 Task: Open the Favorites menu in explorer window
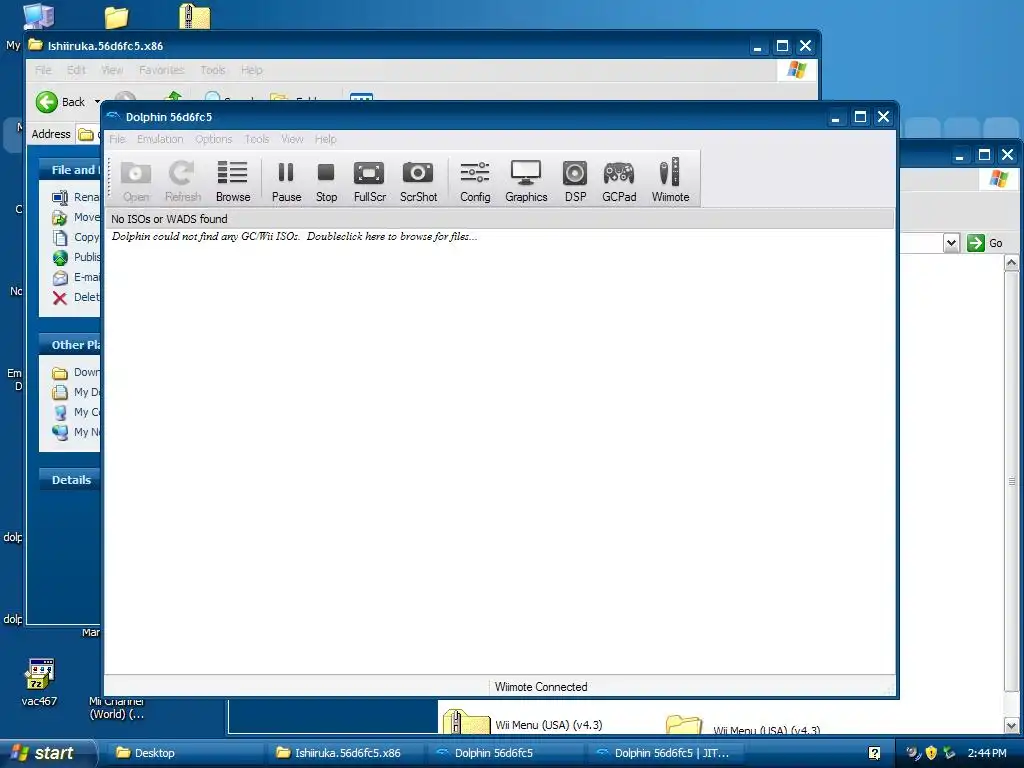click(161, 70)
